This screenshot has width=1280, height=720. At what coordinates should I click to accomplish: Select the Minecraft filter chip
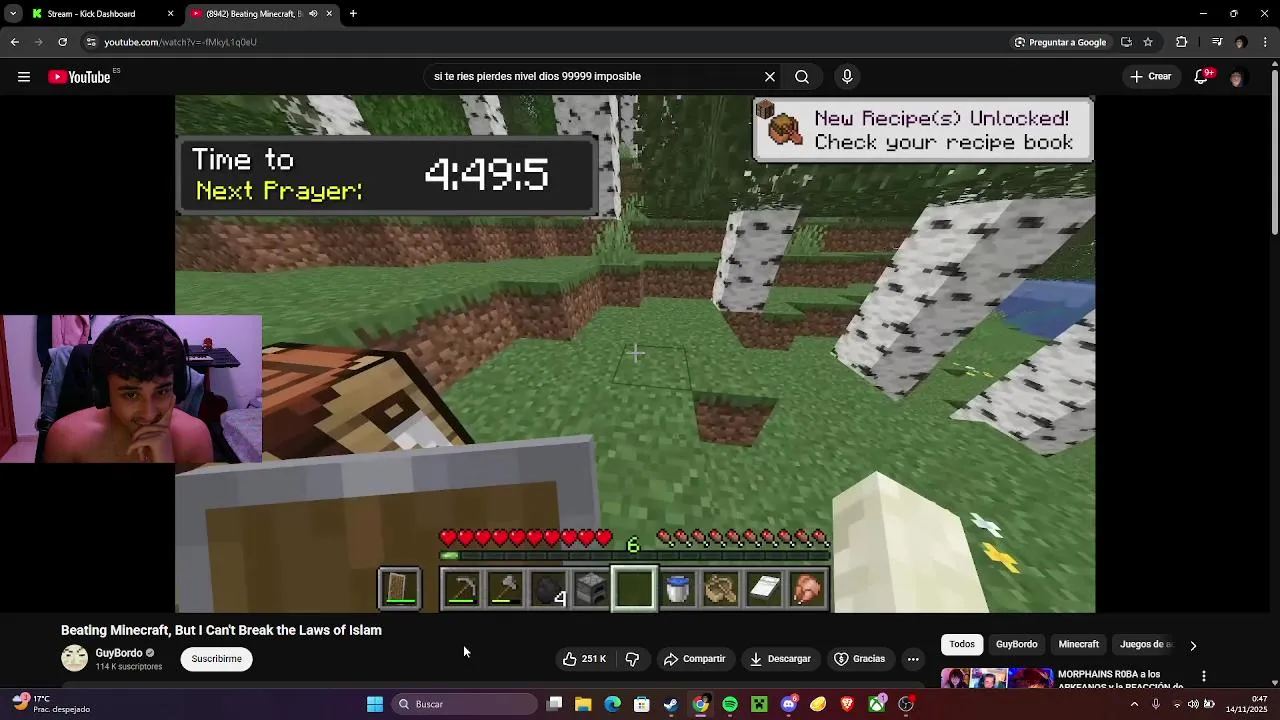(1079, 644)
